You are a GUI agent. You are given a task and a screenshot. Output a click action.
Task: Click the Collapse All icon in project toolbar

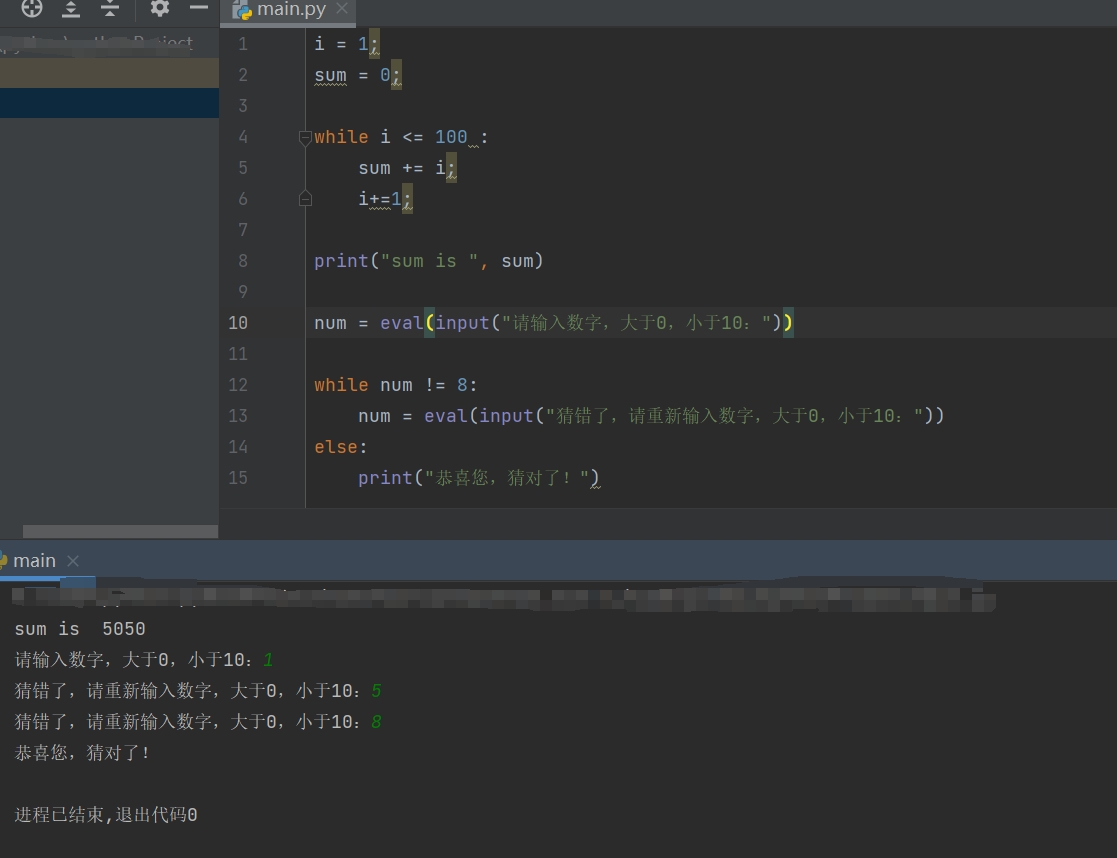110,9
